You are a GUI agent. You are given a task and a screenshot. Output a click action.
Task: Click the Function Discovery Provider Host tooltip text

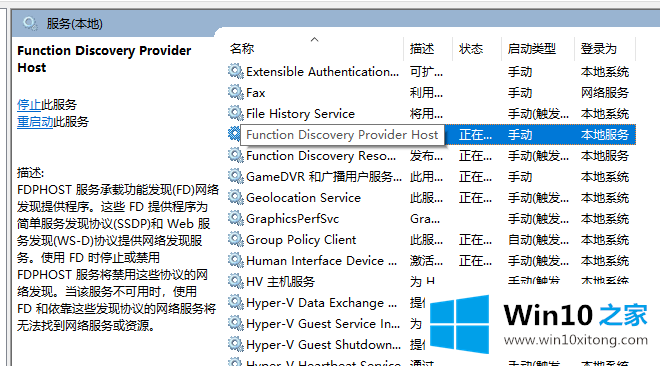[x=342, y=135]
